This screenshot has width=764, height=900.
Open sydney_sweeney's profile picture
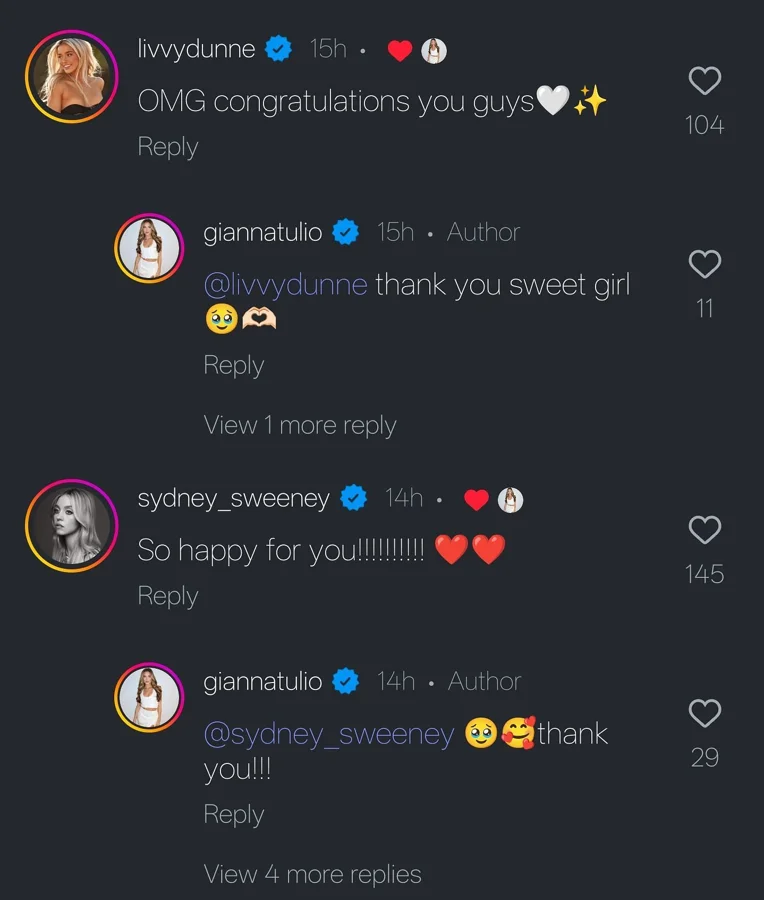coord(70,525)
